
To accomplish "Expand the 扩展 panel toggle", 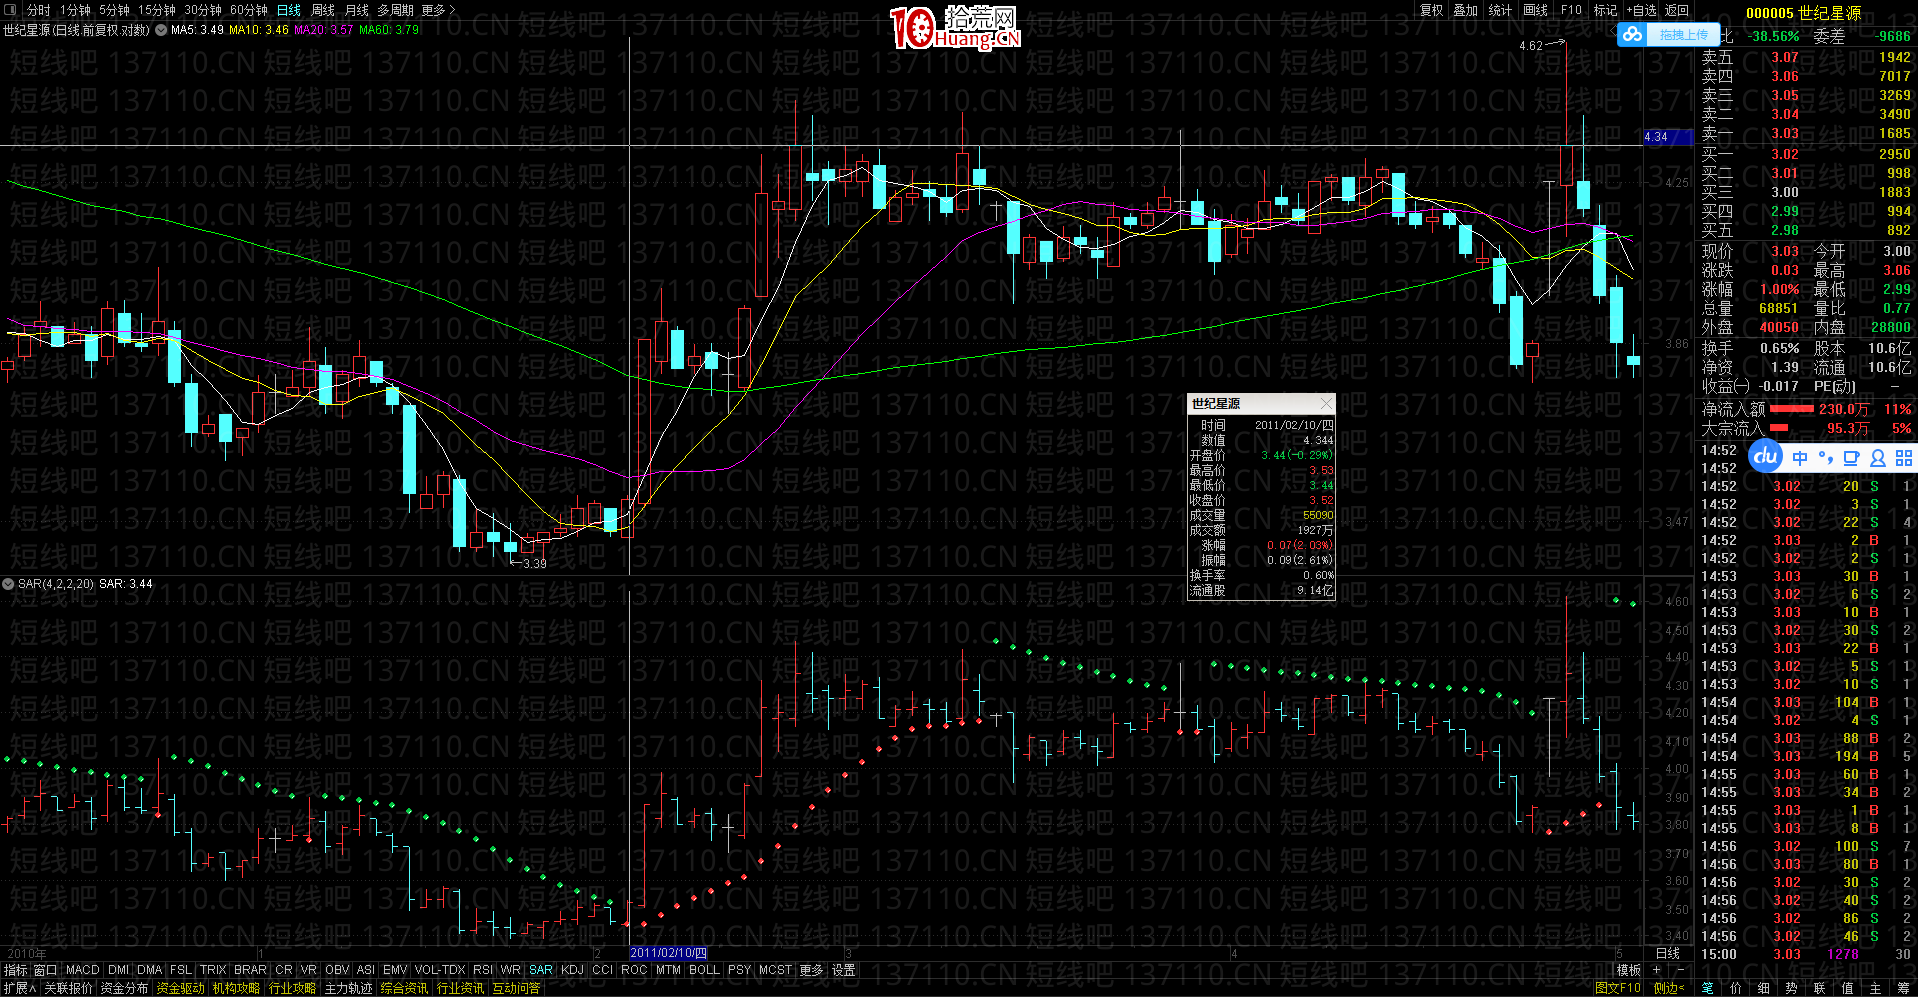I will [20, 988].
